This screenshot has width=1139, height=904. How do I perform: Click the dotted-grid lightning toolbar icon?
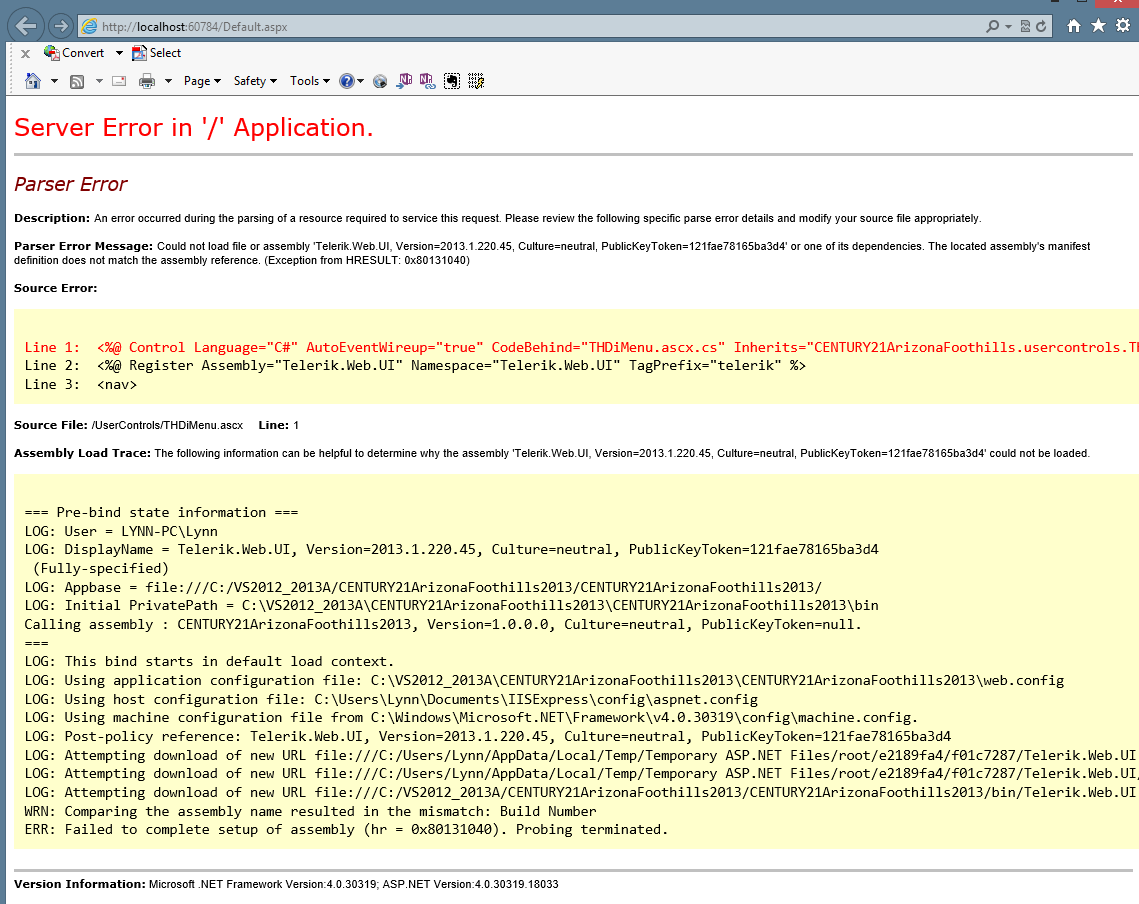(x=476, y=81)
